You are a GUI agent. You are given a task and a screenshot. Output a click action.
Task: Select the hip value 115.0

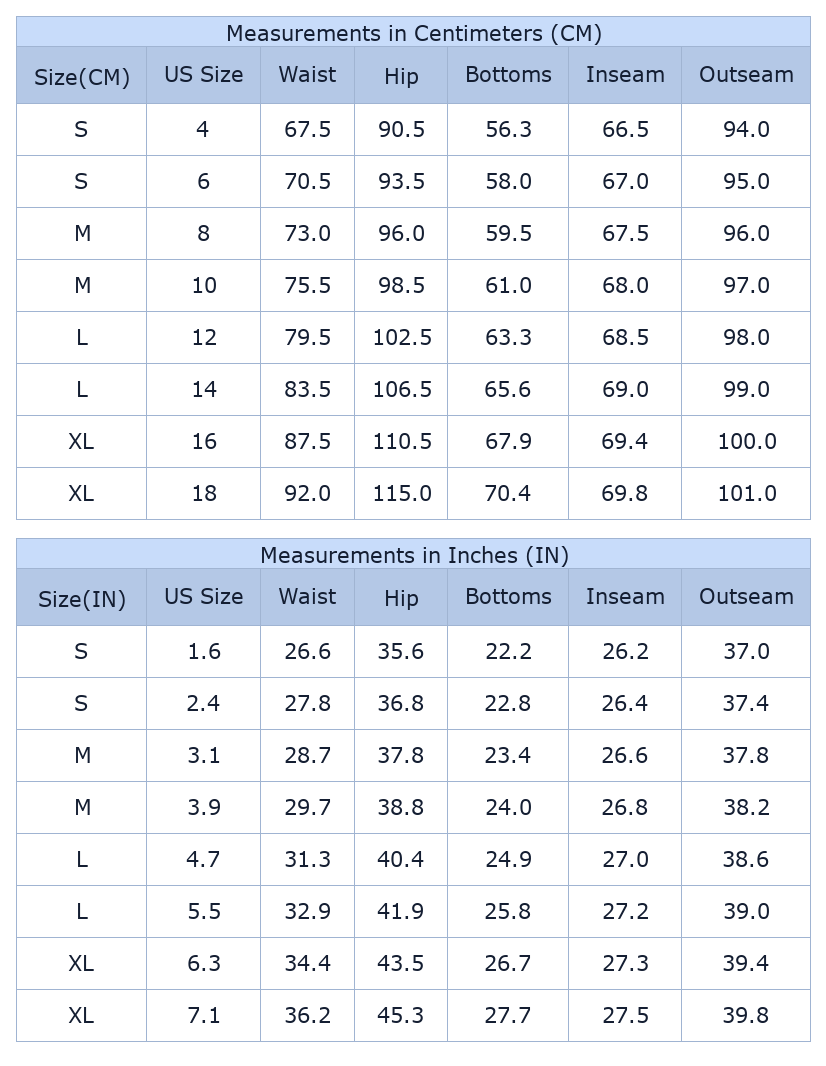(x=401, y=494)
